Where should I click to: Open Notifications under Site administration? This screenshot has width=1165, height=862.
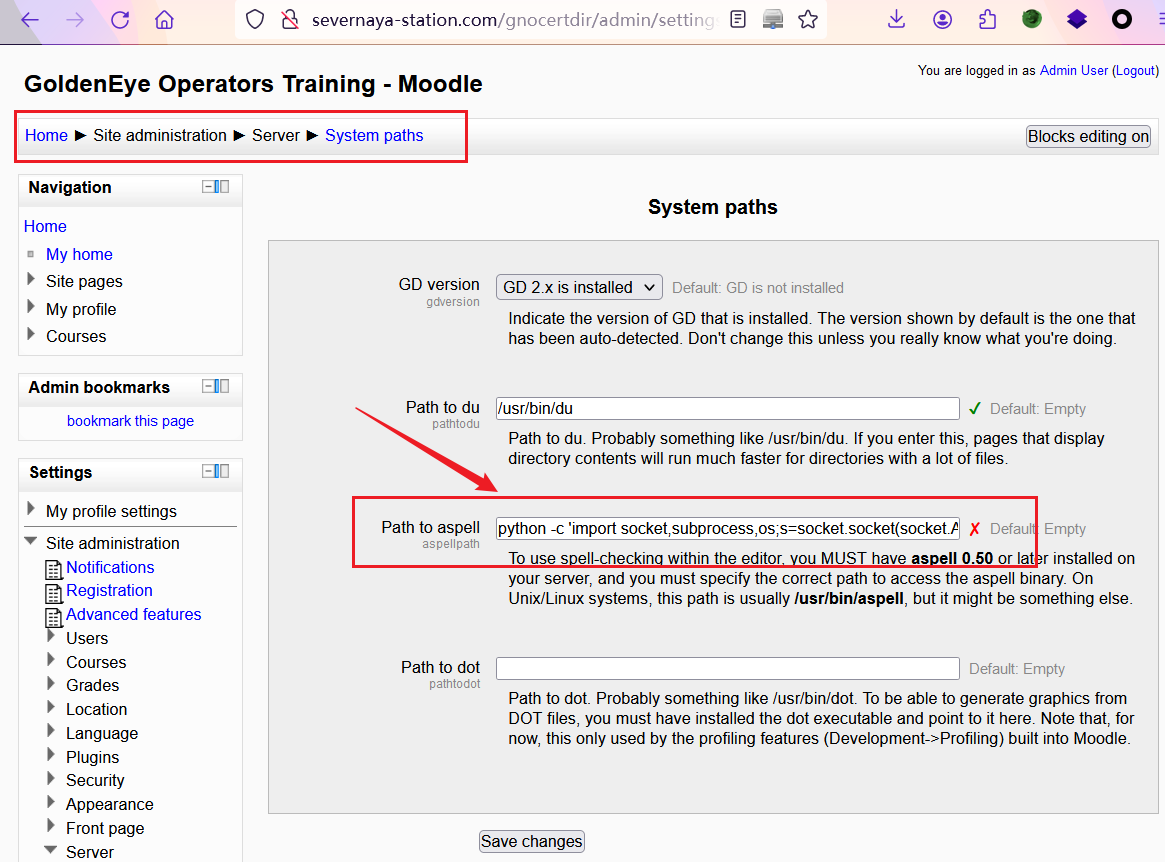point(110,567)
